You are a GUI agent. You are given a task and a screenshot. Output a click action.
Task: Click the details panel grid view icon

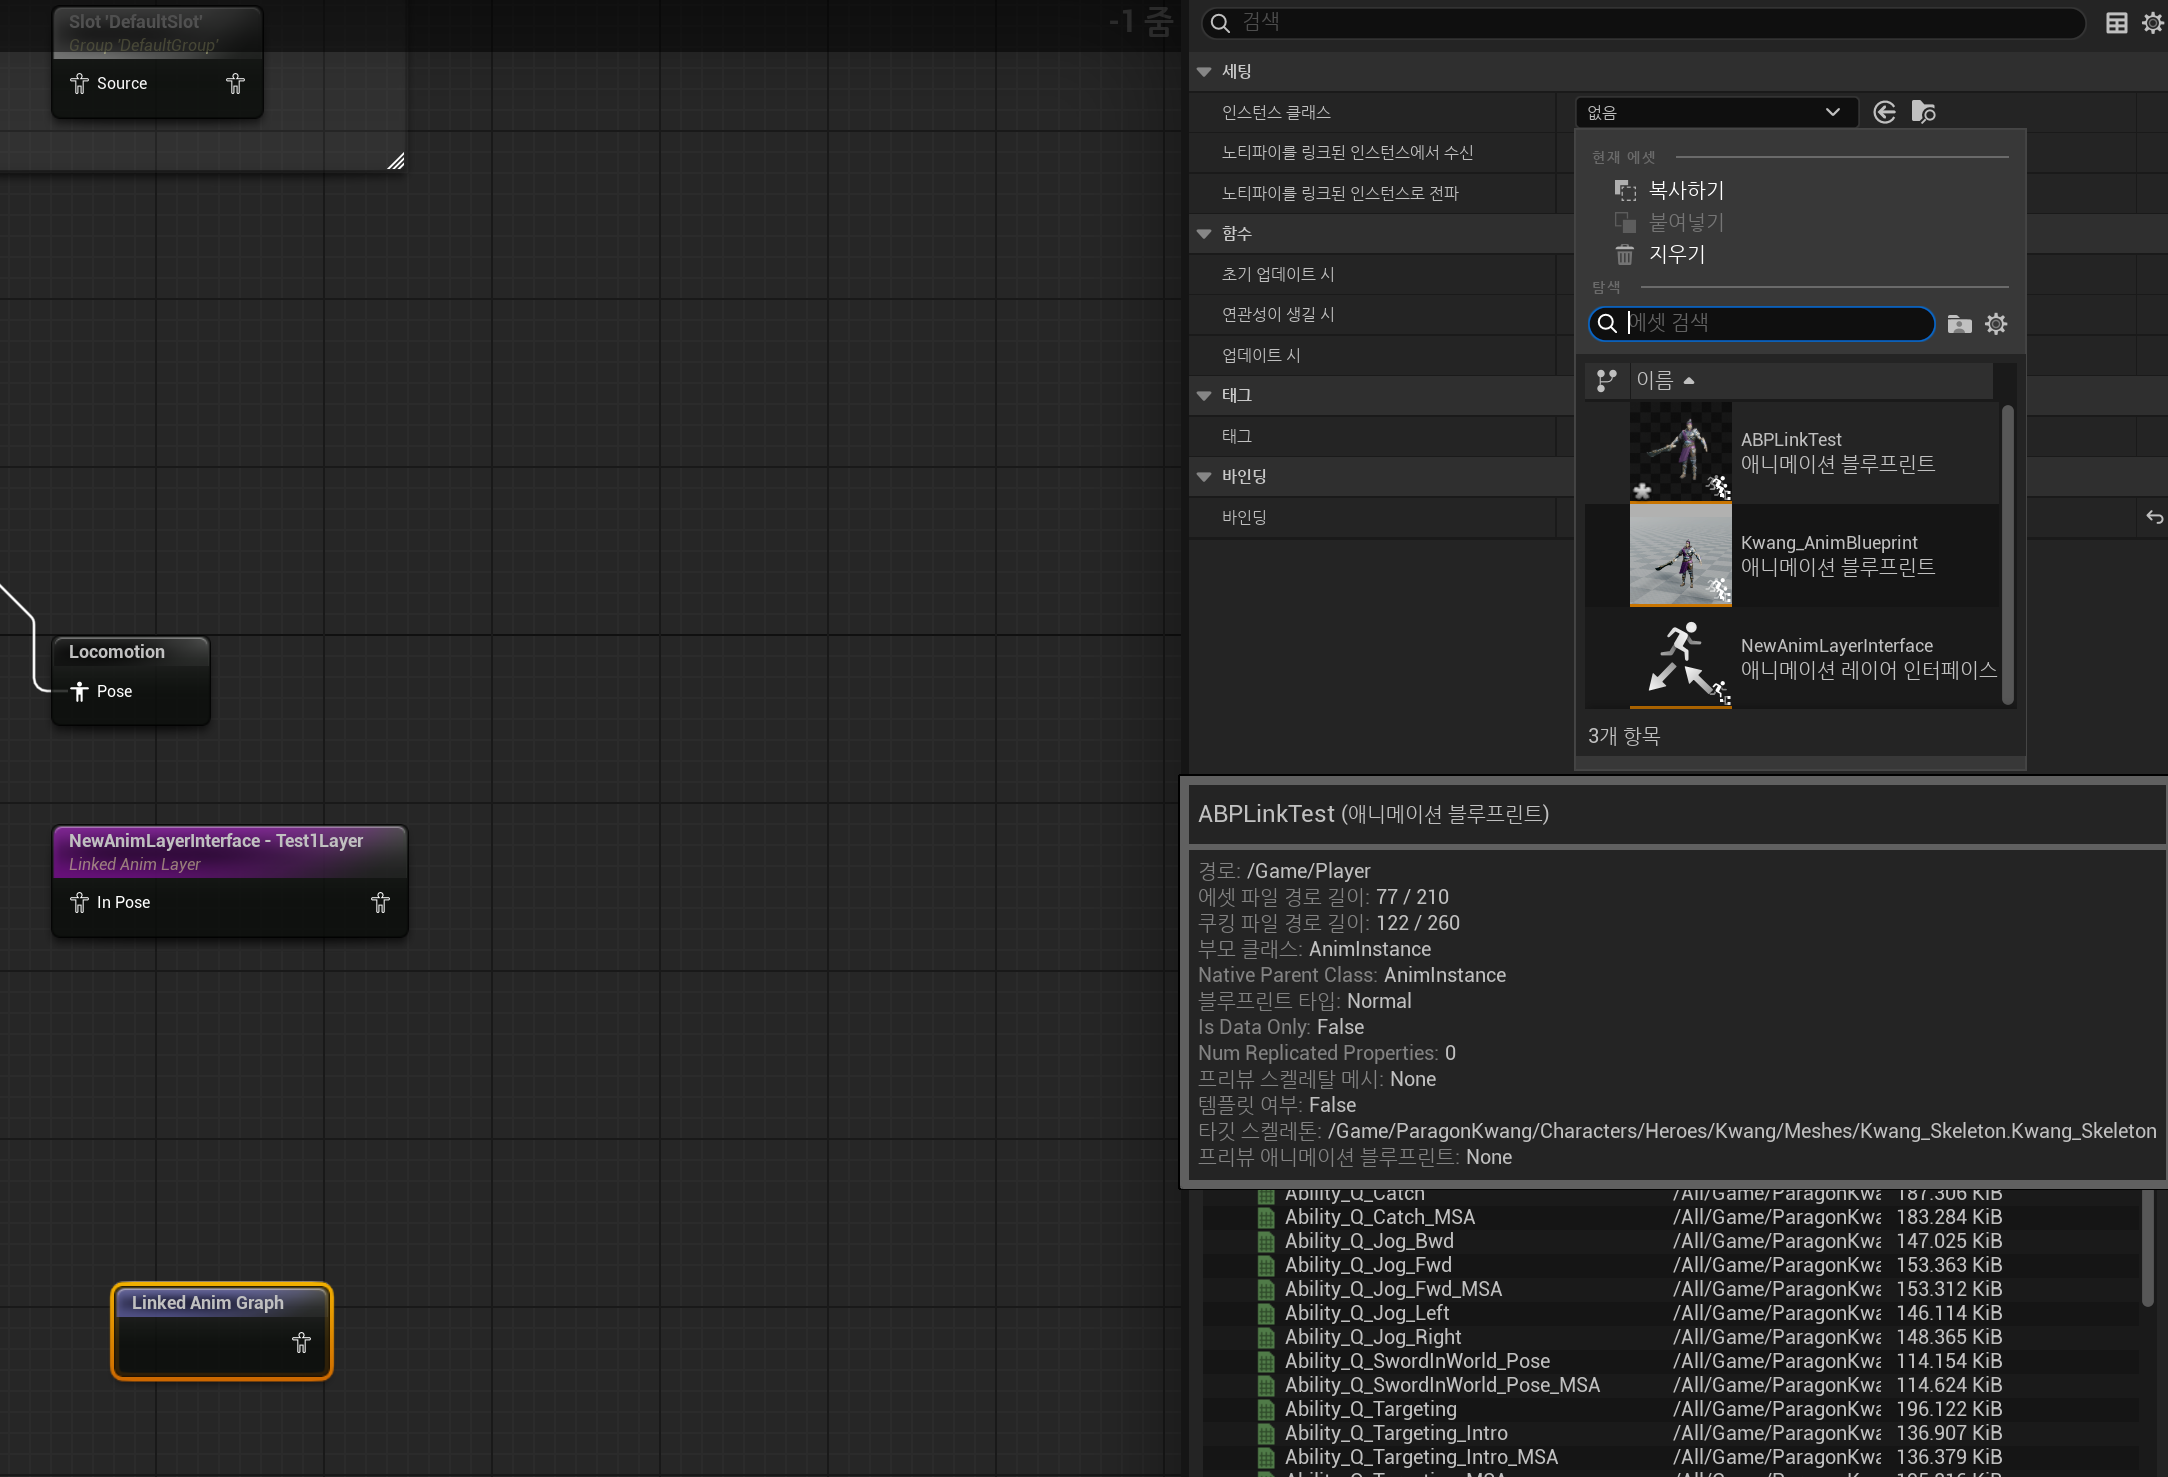(x=2116, y=23)
